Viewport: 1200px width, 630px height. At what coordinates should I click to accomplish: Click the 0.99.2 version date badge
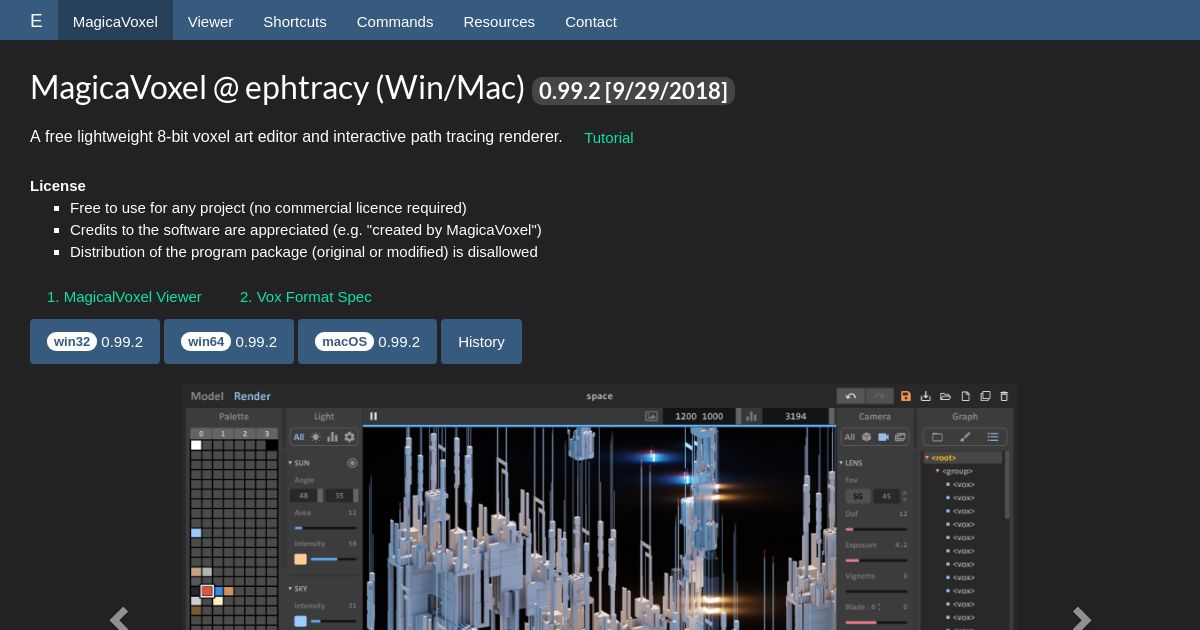click(x=633, y=91)
